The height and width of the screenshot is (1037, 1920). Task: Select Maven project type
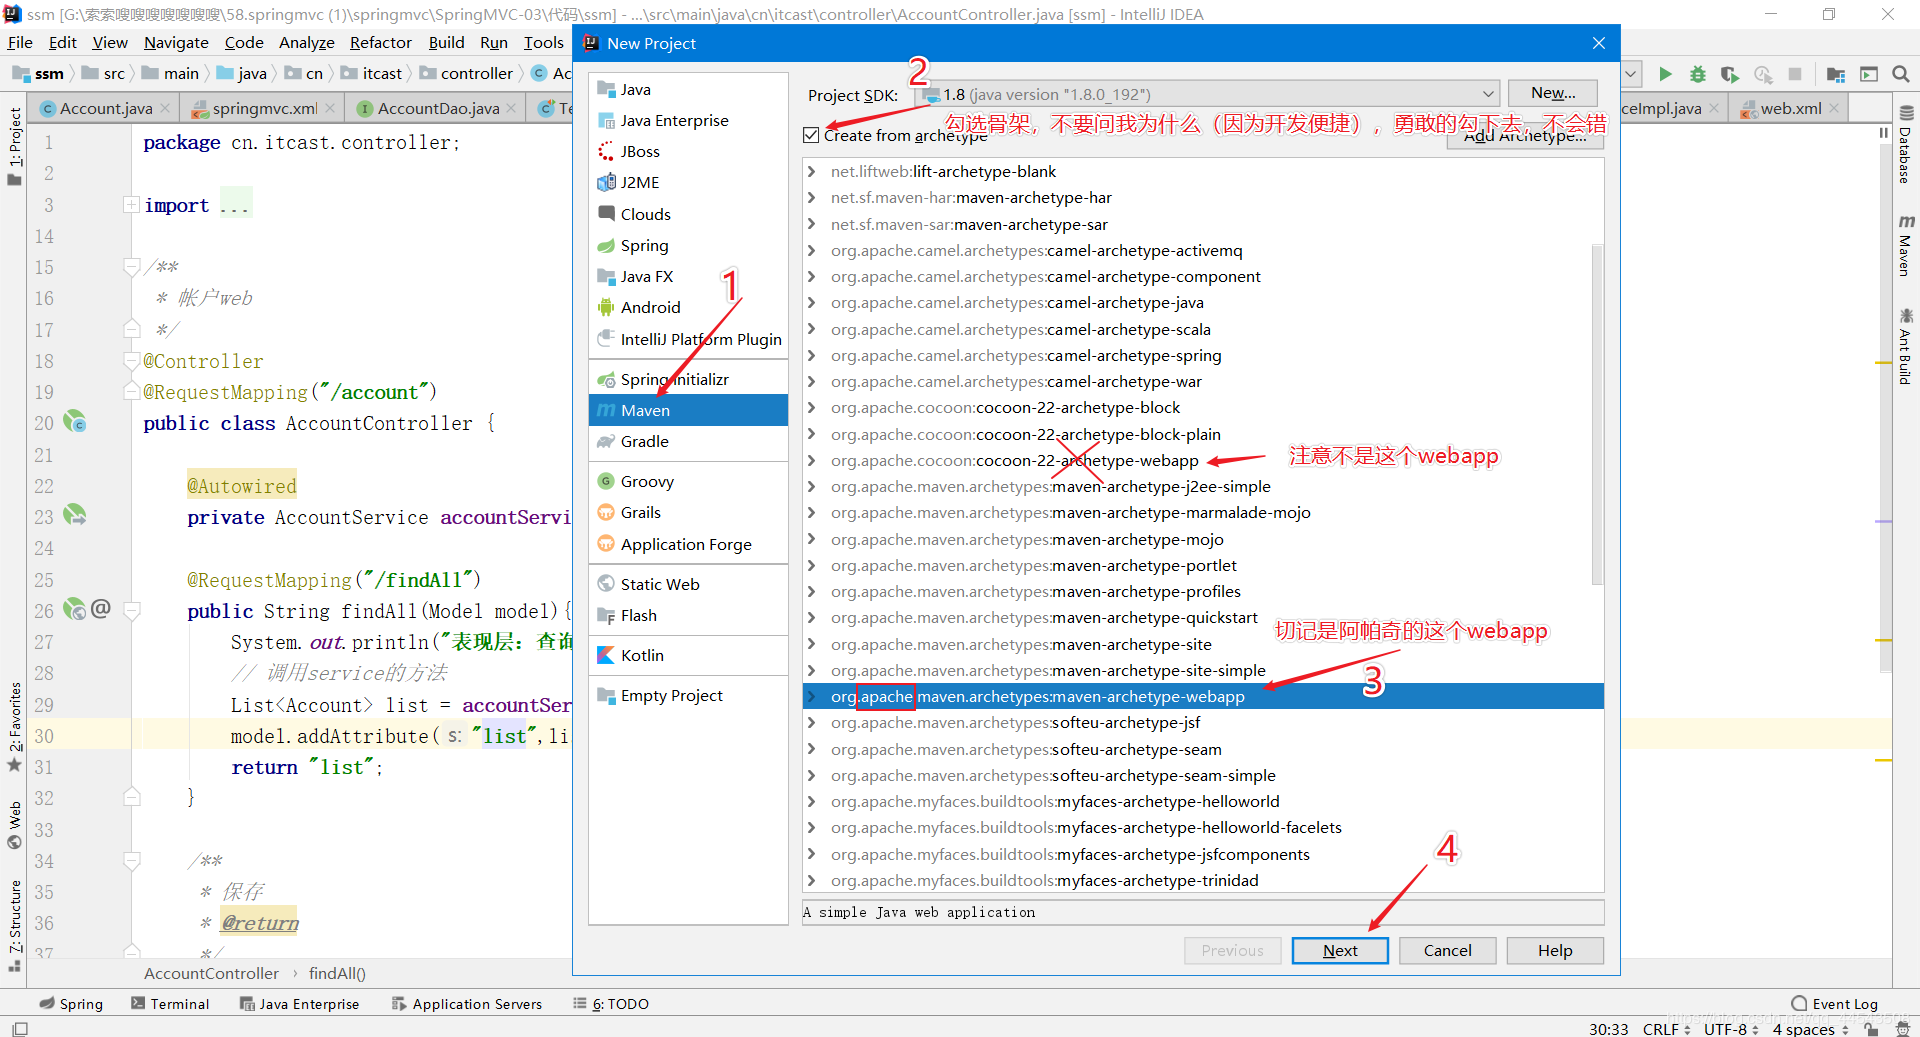pyautogui.click(x=688, y=410)
